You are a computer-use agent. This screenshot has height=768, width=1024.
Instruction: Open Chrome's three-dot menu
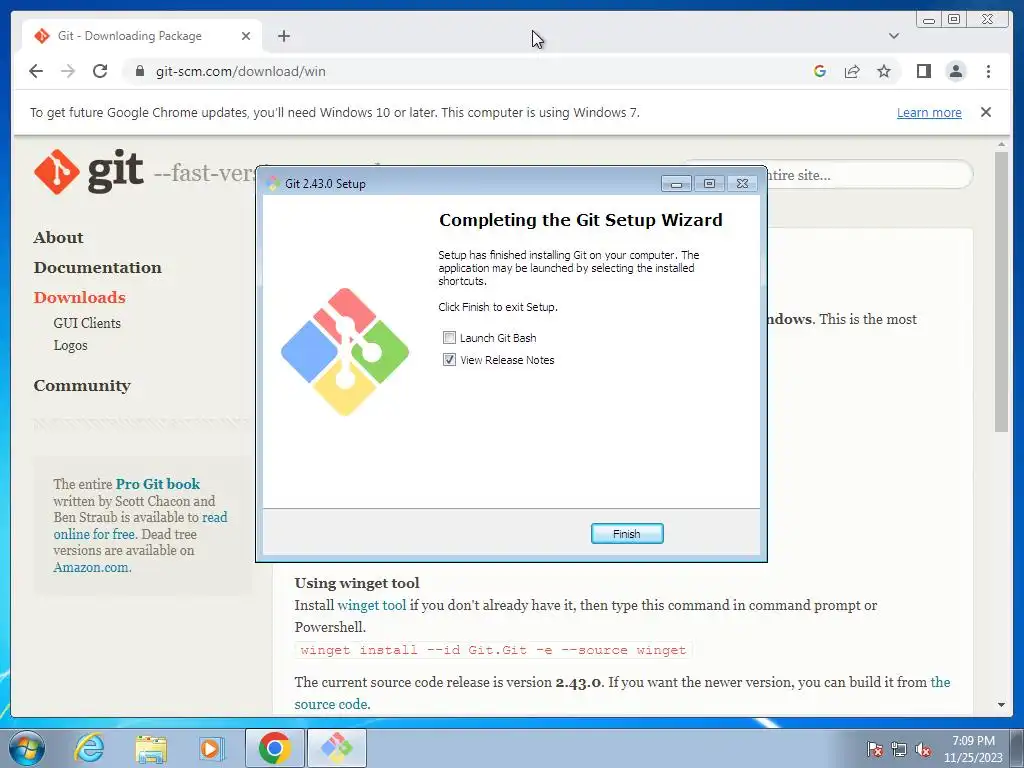coord(988,71)
